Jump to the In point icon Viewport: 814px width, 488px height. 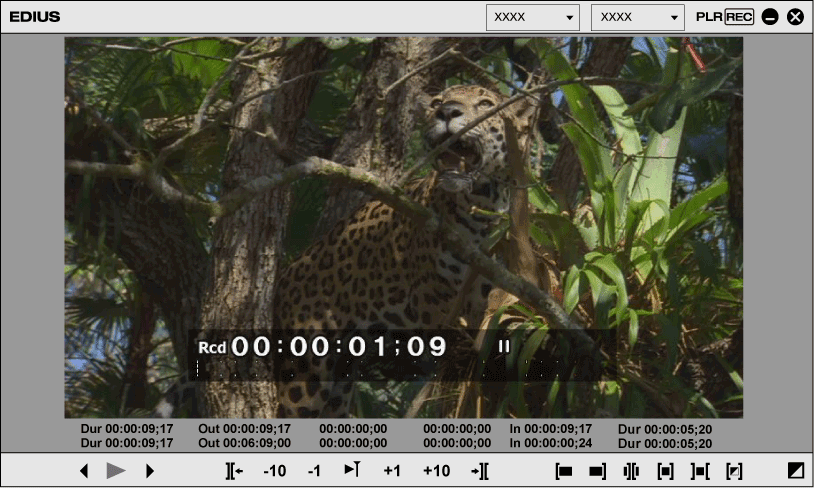click(234, 471)
